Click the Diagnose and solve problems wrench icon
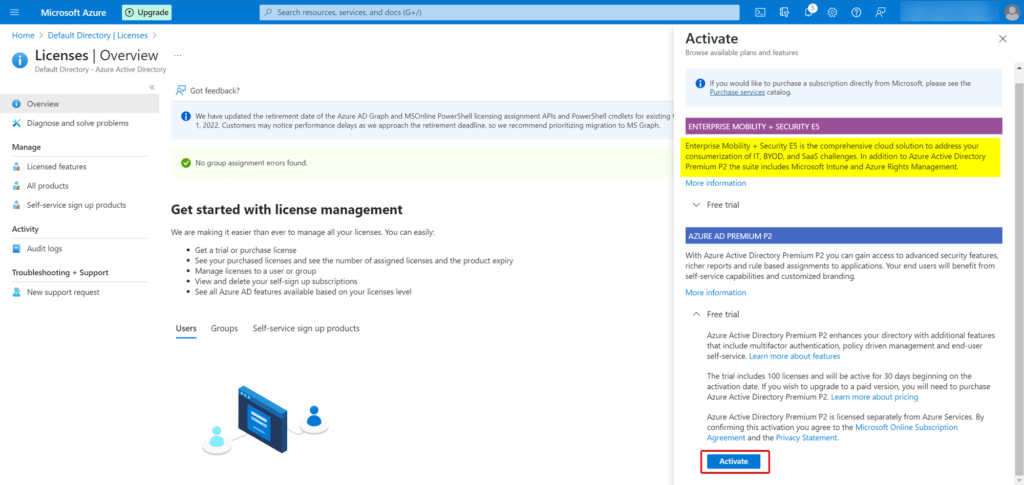 click(16, 123)
